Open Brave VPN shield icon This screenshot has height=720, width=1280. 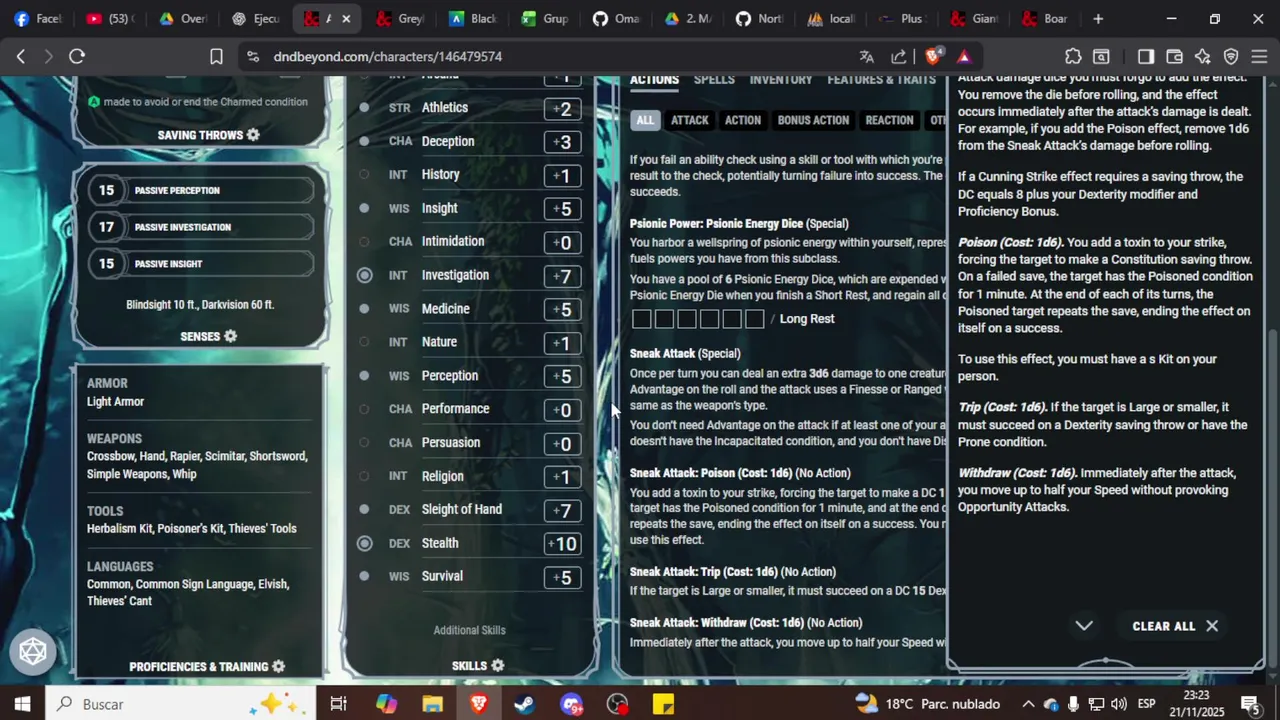tap(1231, 57)
